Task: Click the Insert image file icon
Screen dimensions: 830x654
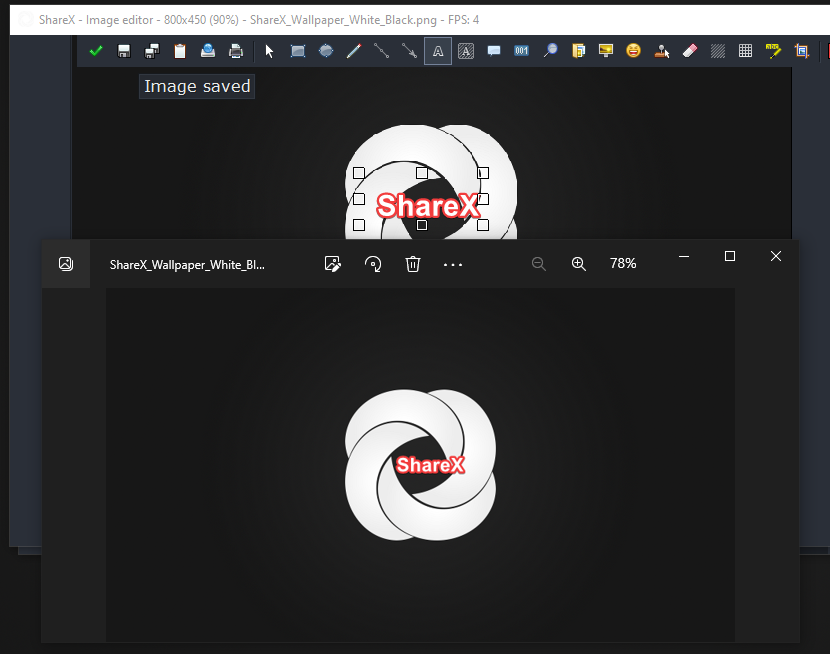Action: click(579, 51)
